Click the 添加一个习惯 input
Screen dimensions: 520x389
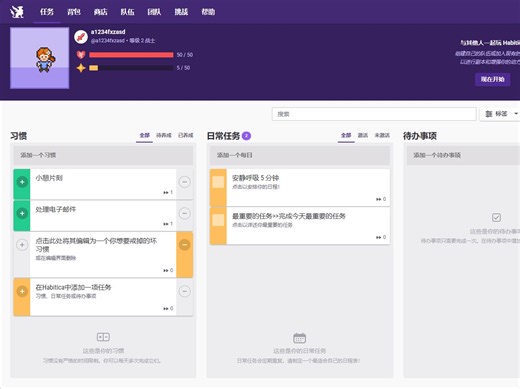103,155
